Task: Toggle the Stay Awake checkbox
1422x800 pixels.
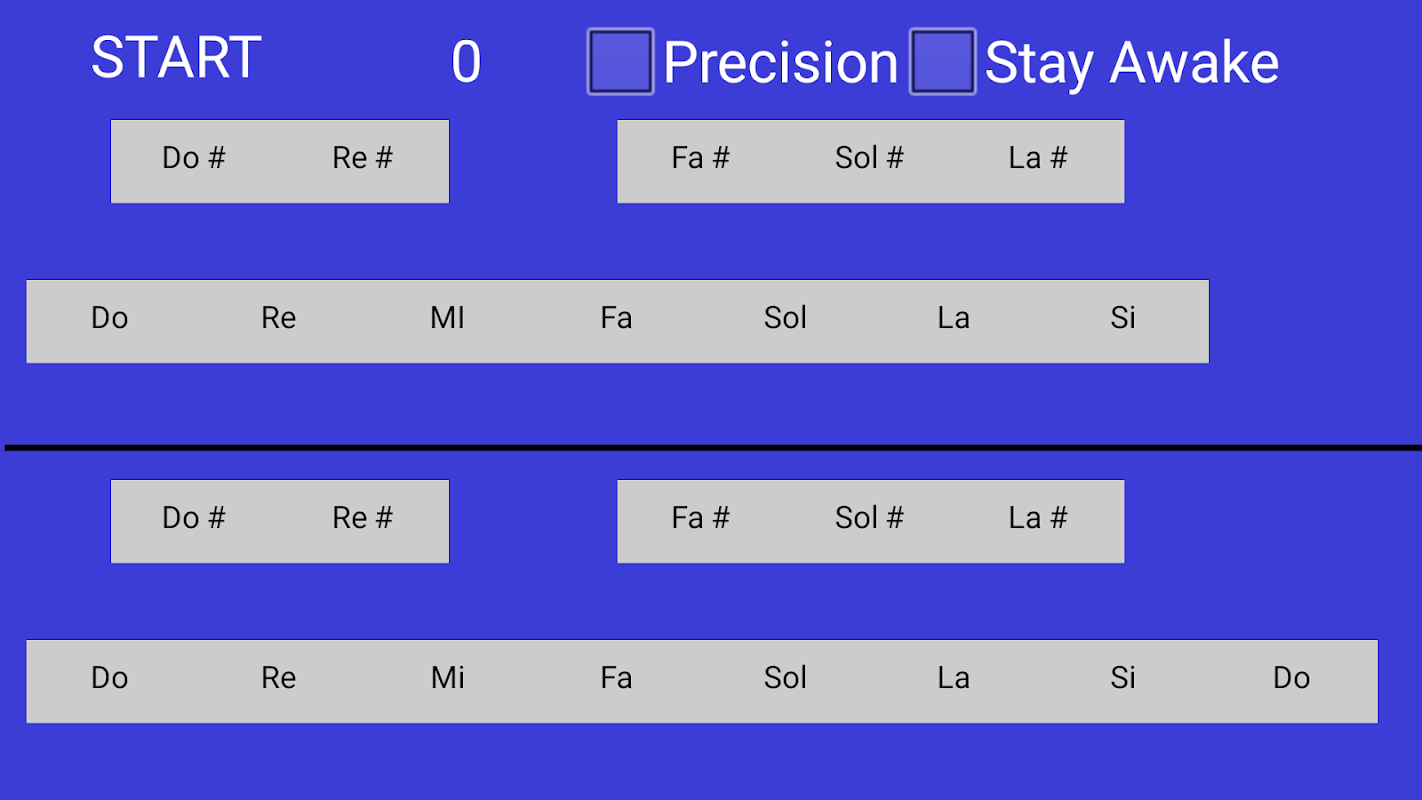Action: coord(942,62)
